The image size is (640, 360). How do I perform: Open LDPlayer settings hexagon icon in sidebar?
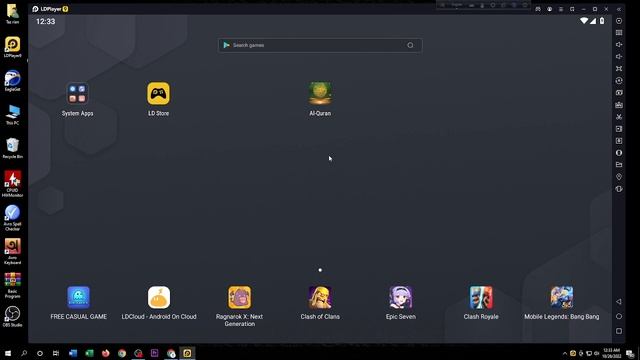tap(619, 21)
